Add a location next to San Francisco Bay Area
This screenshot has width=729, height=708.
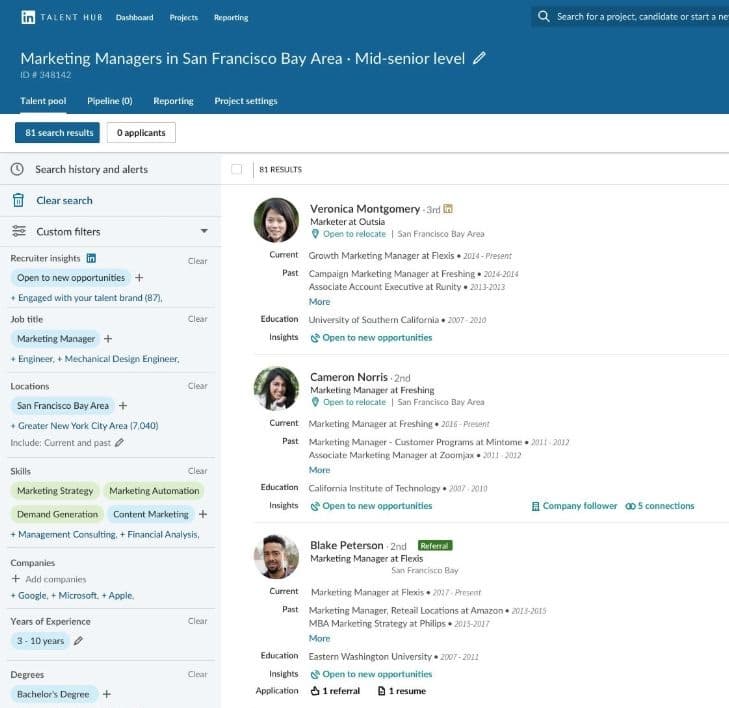(123, 405)
